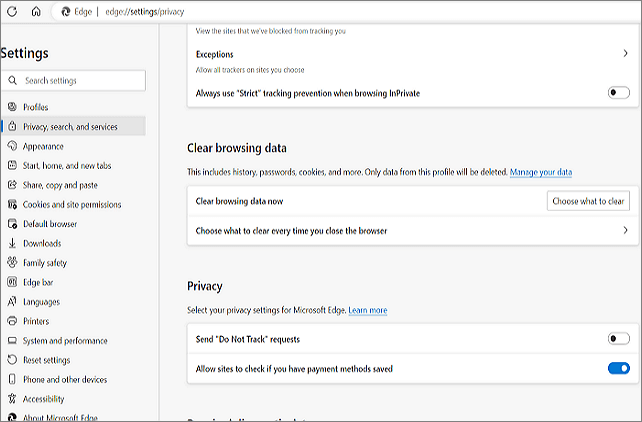
Task: Open Appearance settings
Action: 43,146
